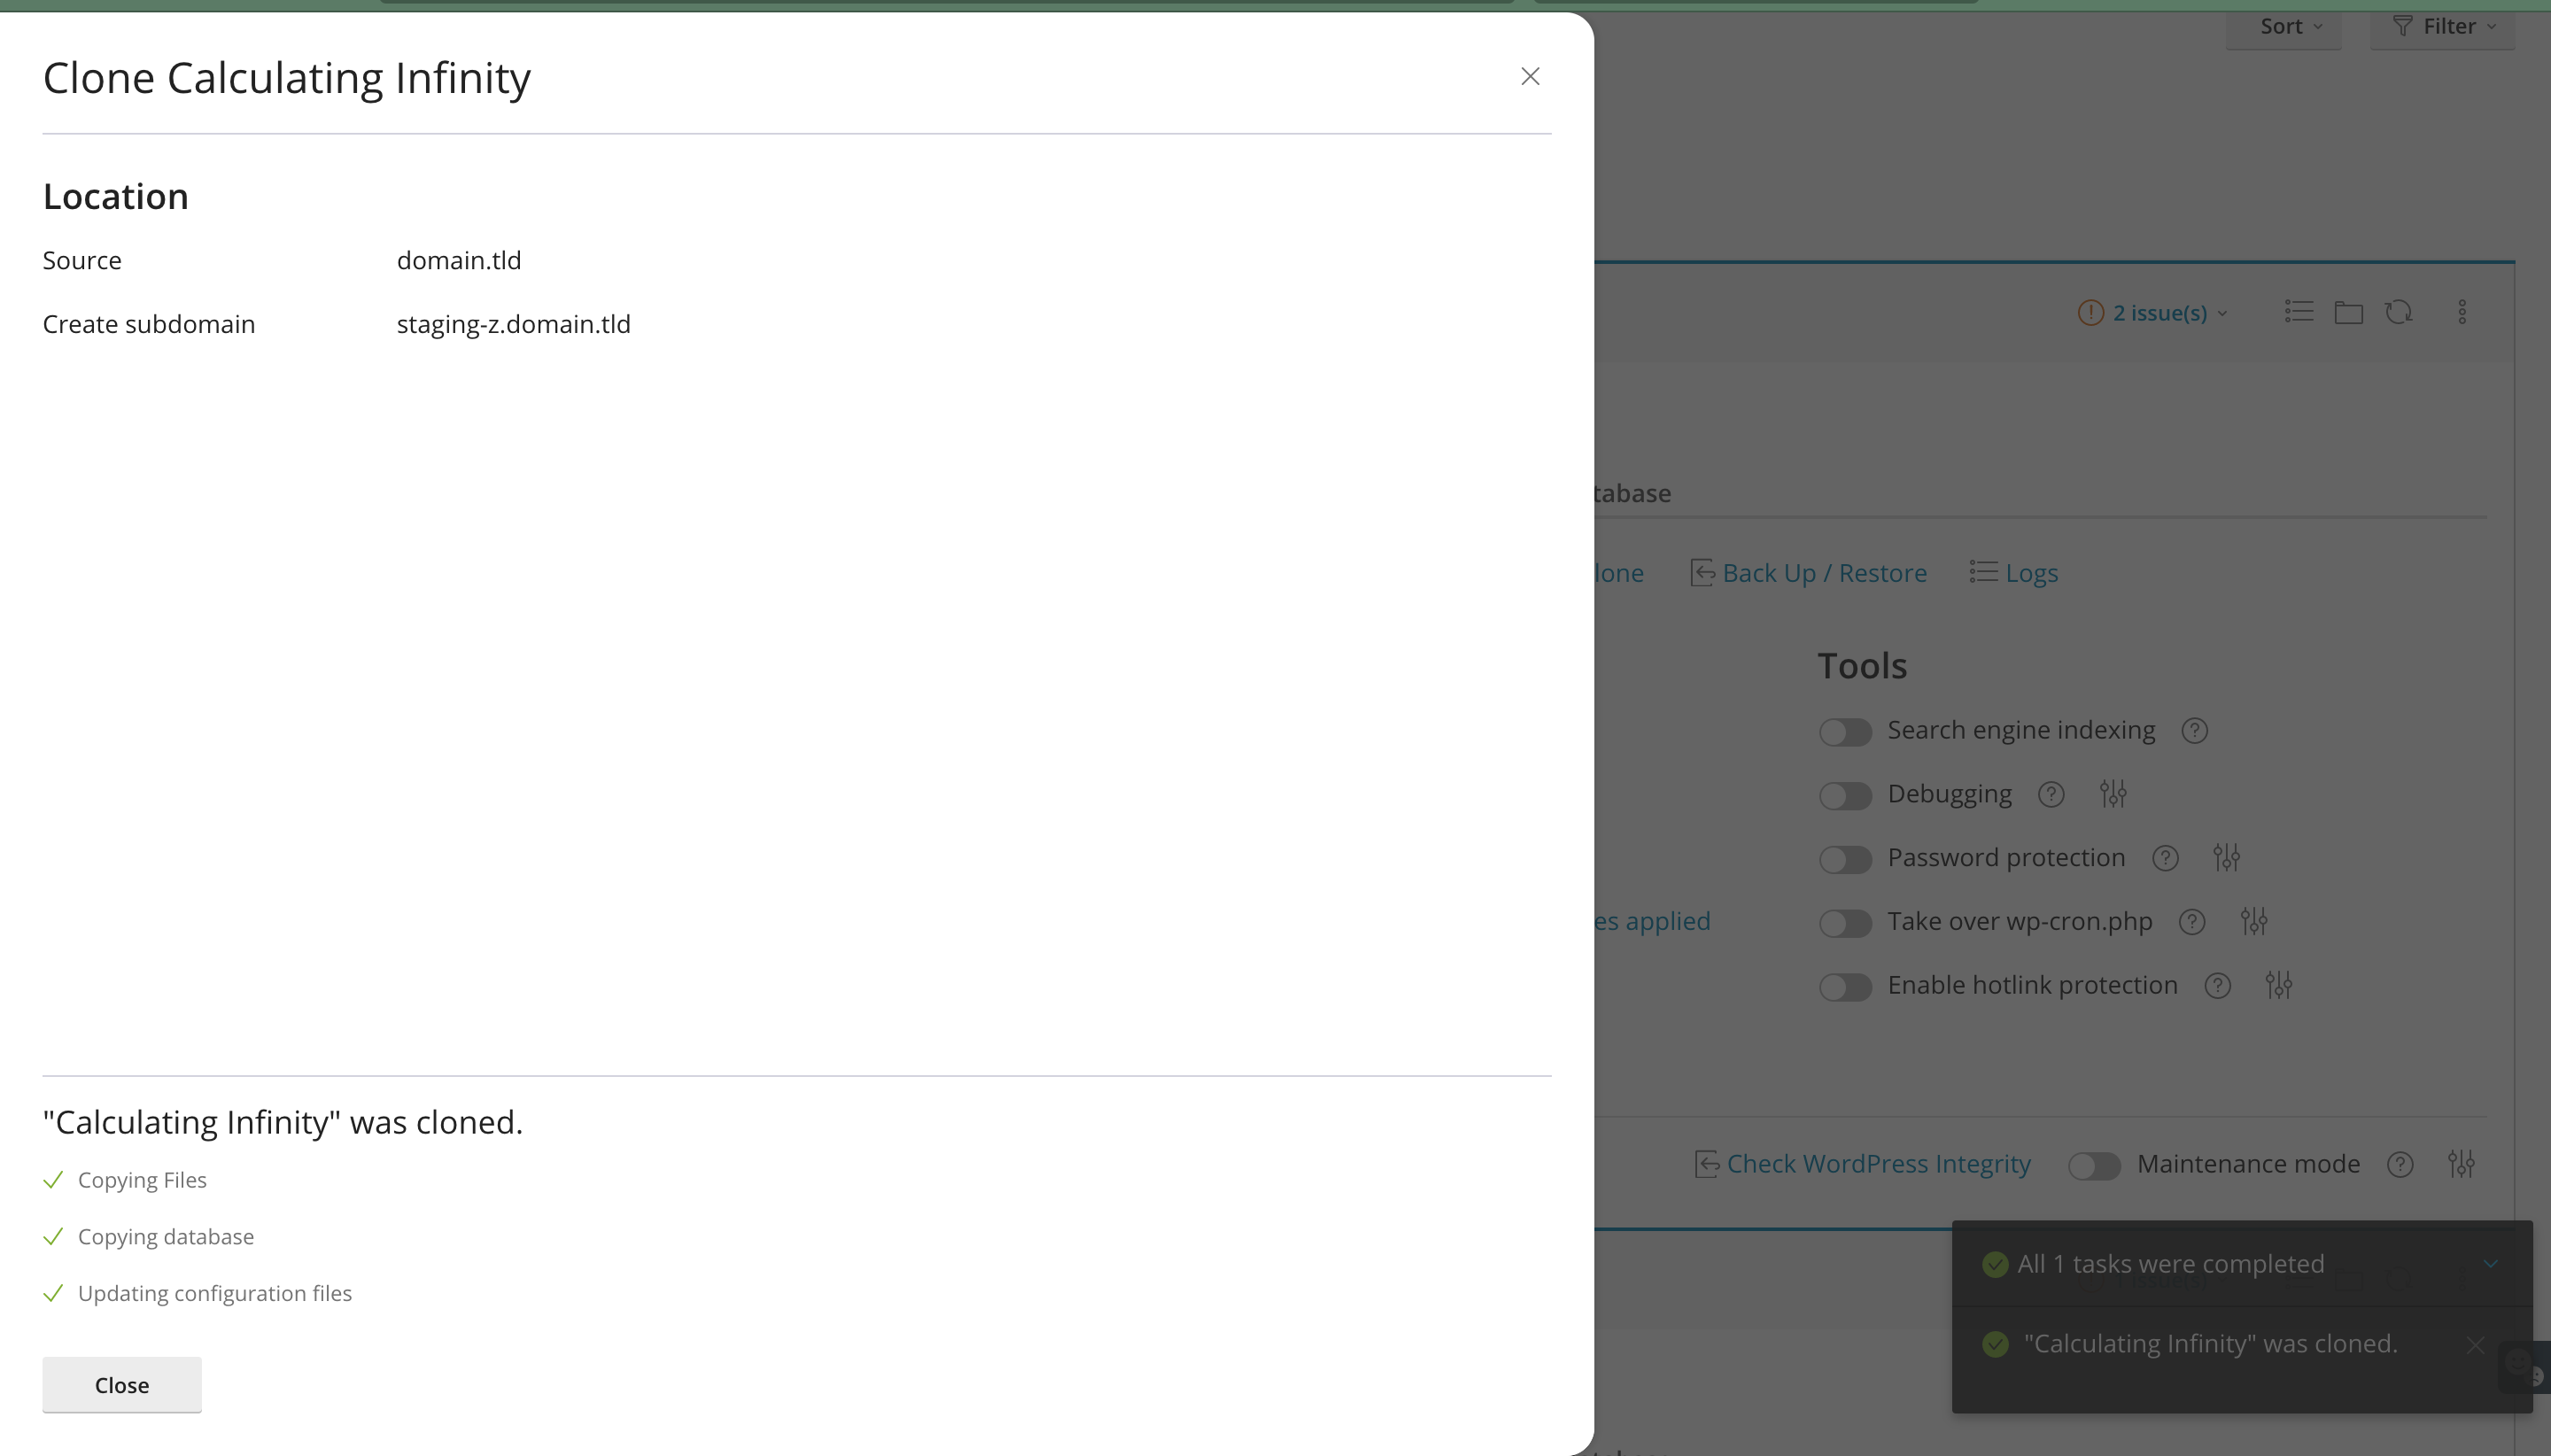Screen dimensions: 2551x1456
Task: Click the refresh icon in the site header
Action: click(x=2398, y=312)
